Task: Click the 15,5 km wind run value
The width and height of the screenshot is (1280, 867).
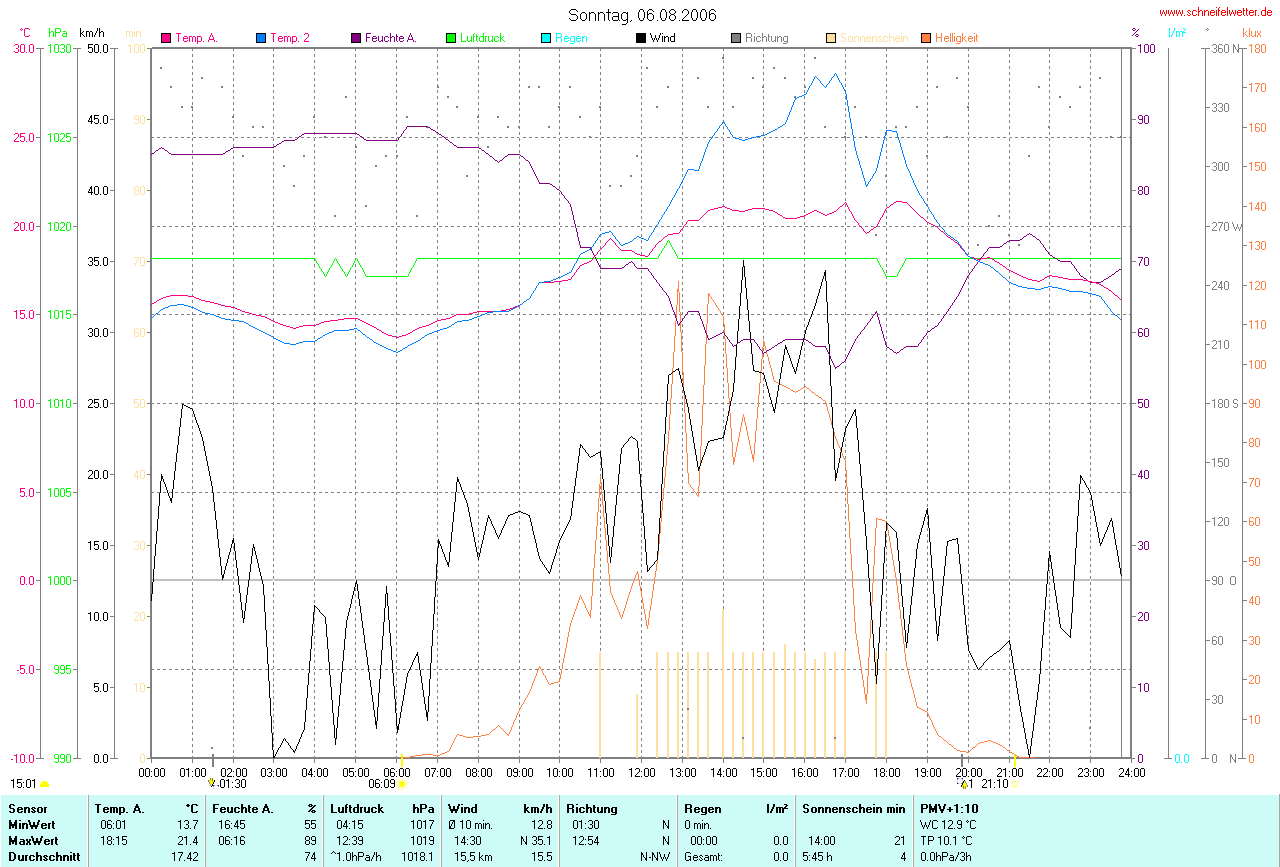Action: pyautogui.click(x=474, y=857)
